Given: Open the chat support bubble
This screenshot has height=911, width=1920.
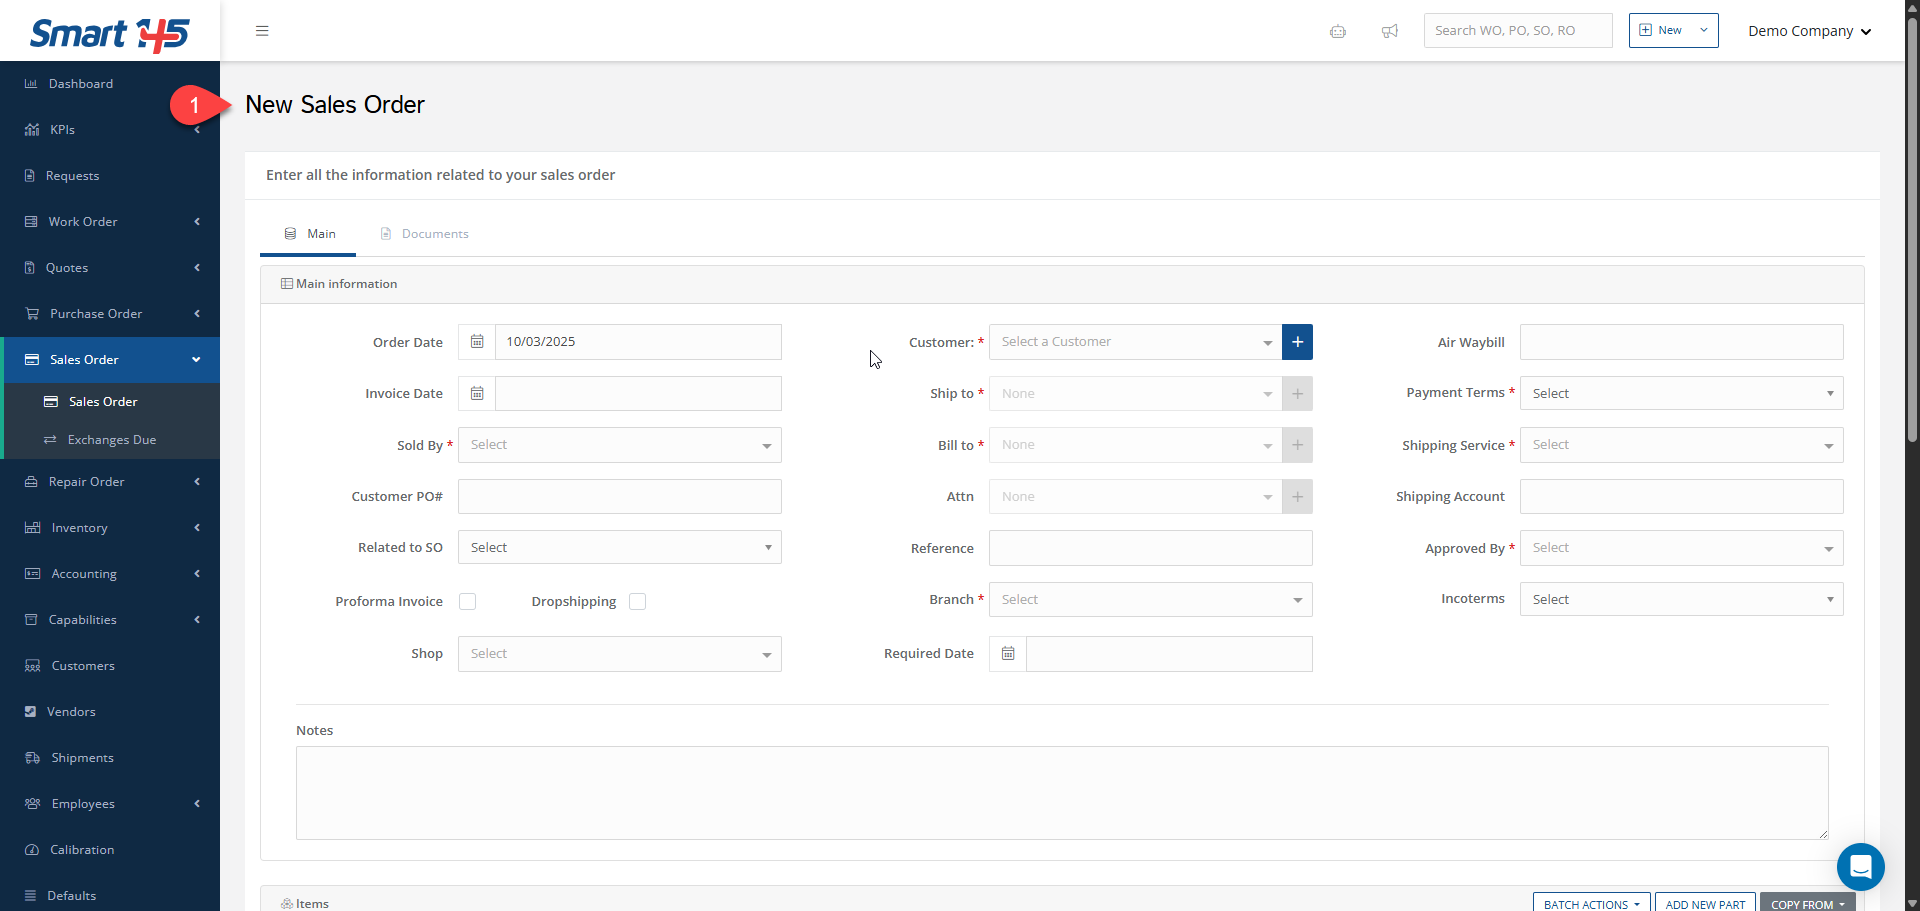Looking at the screenshot, I should point(1860,866).
